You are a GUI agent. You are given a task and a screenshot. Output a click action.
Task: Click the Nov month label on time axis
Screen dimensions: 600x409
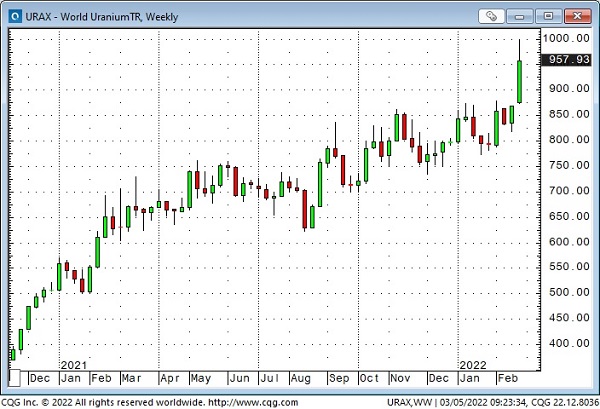pos(400,378)
